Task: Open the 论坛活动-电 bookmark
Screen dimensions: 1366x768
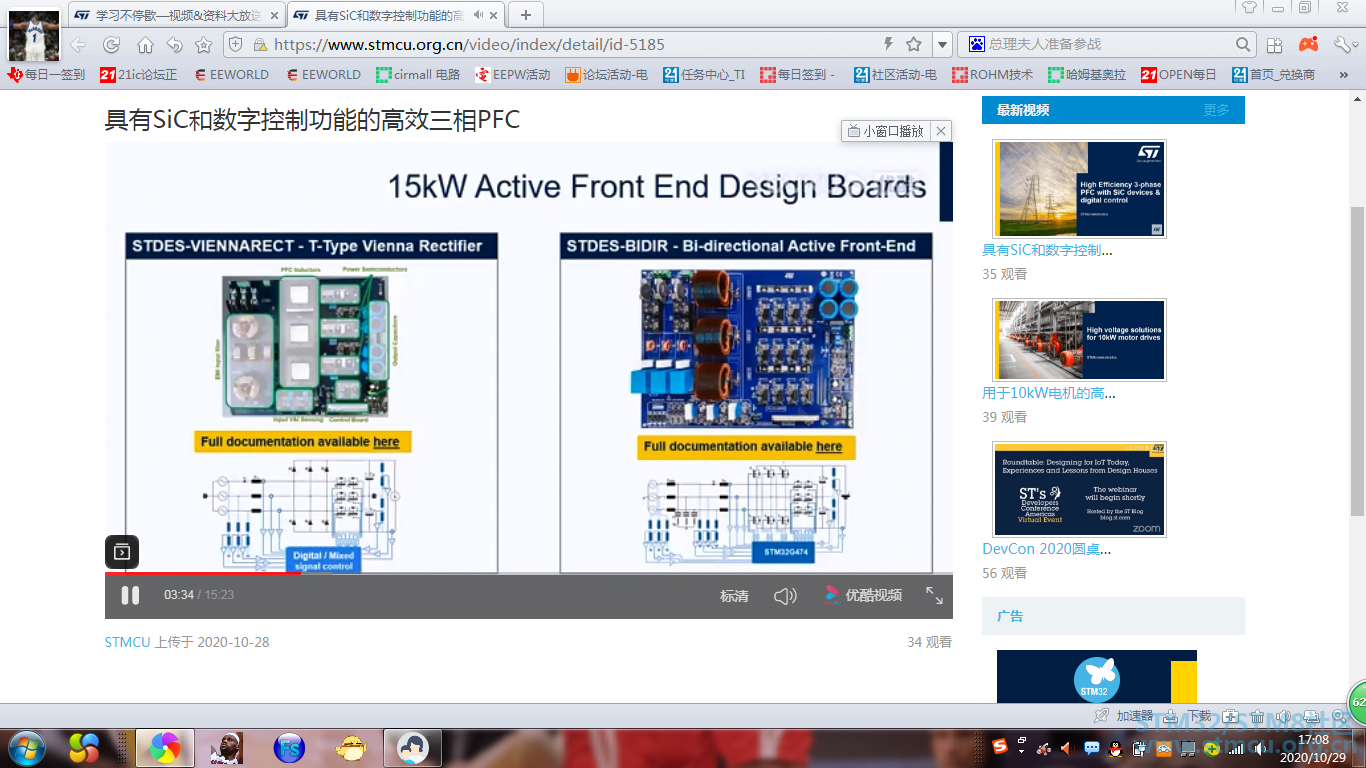Action: click(607, 74)
